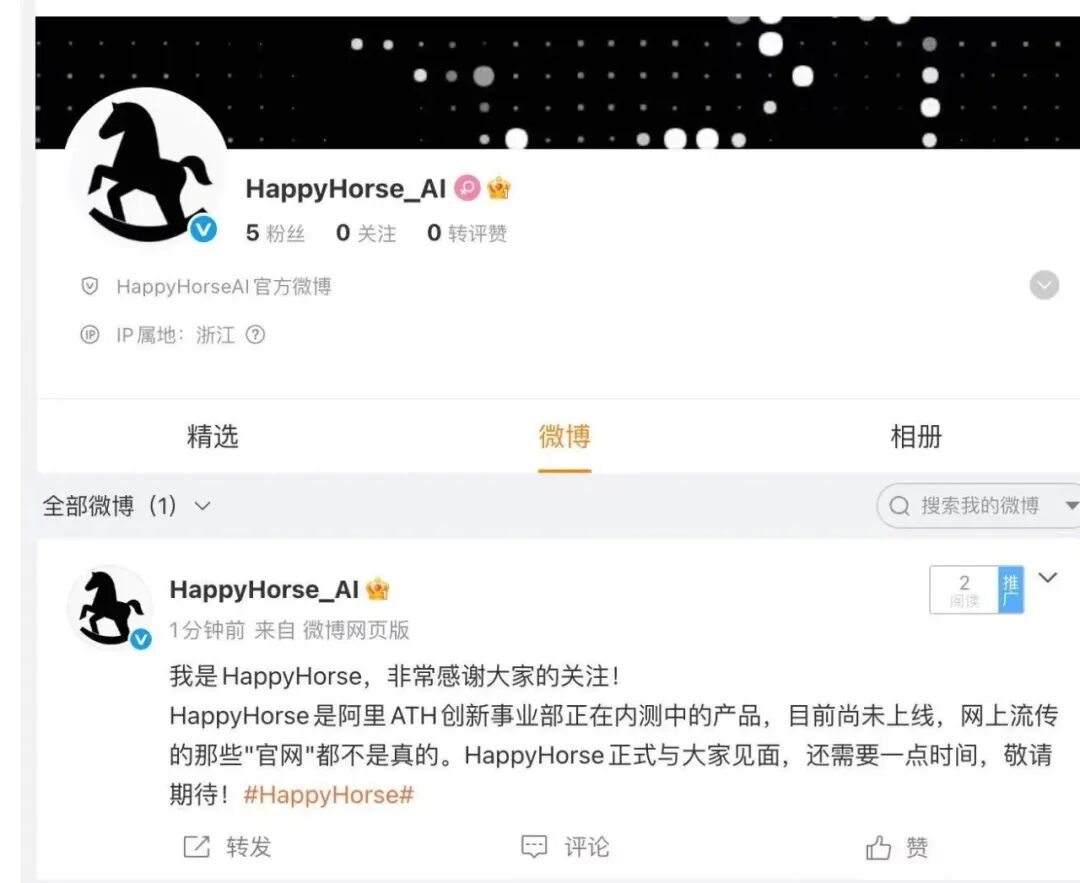Open the #HappyHorse# hashtag link
This screenshot has width=1080, height=883.
click(x=329, y=795)
